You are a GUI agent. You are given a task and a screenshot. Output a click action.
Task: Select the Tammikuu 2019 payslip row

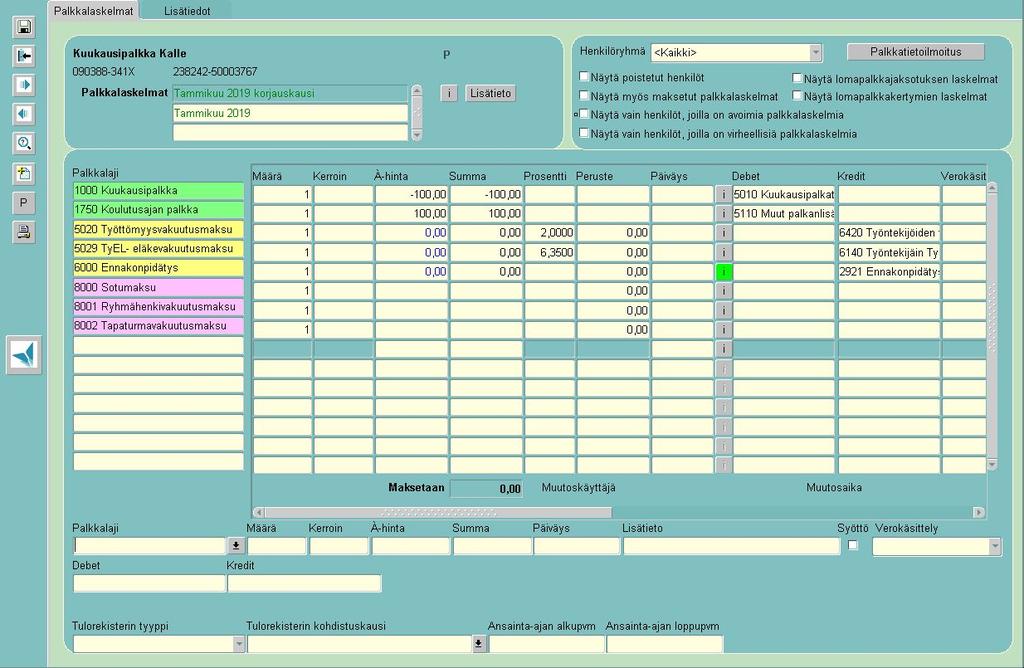(x=290, y=113)
